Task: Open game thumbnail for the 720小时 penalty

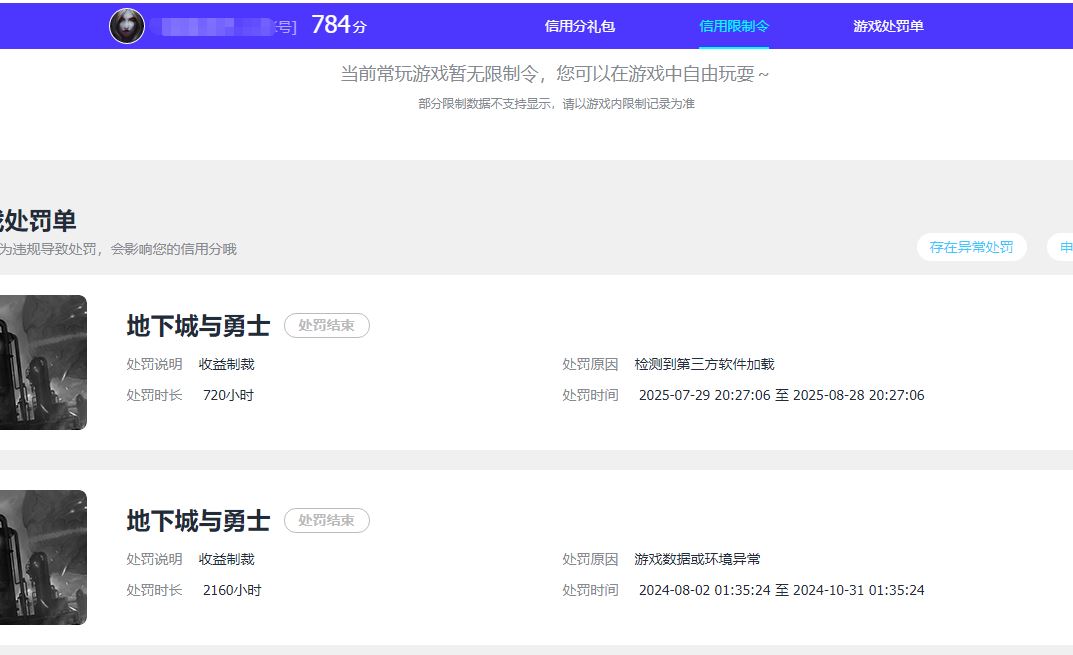Action: [x=43, y=362]
